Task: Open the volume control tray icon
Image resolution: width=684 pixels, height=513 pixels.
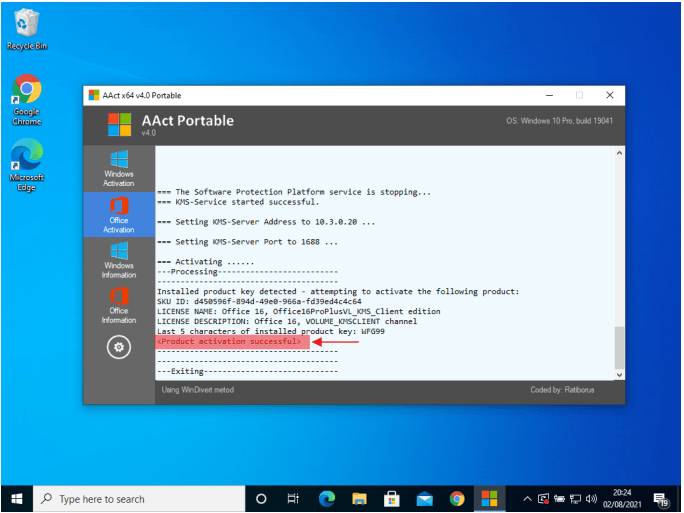Action: 591,499
